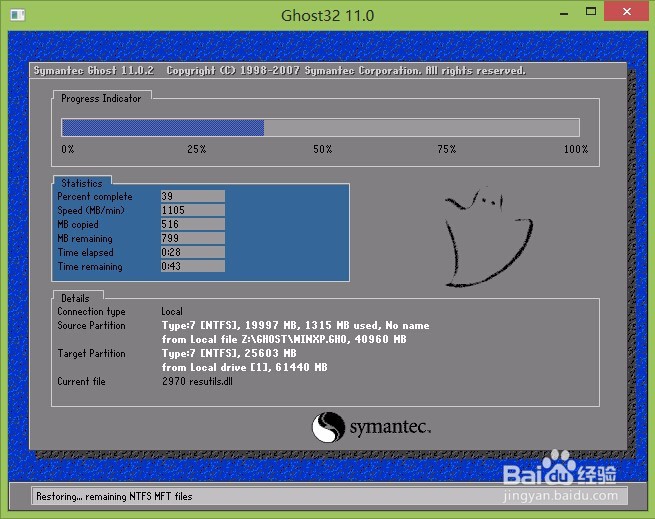Click the 75% progress mark
The height and width of the screenshot is (519, 655).
click(447, 149)
